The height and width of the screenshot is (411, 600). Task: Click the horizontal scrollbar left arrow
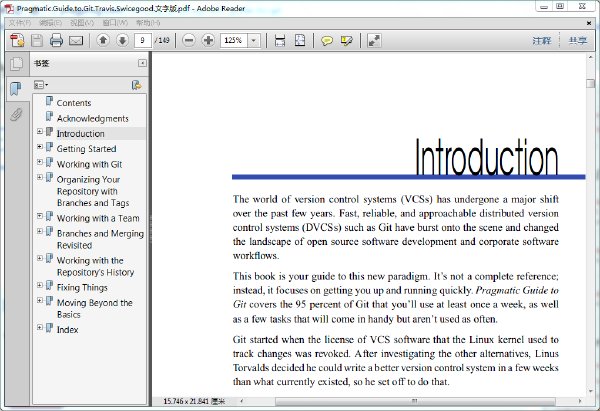241,401
